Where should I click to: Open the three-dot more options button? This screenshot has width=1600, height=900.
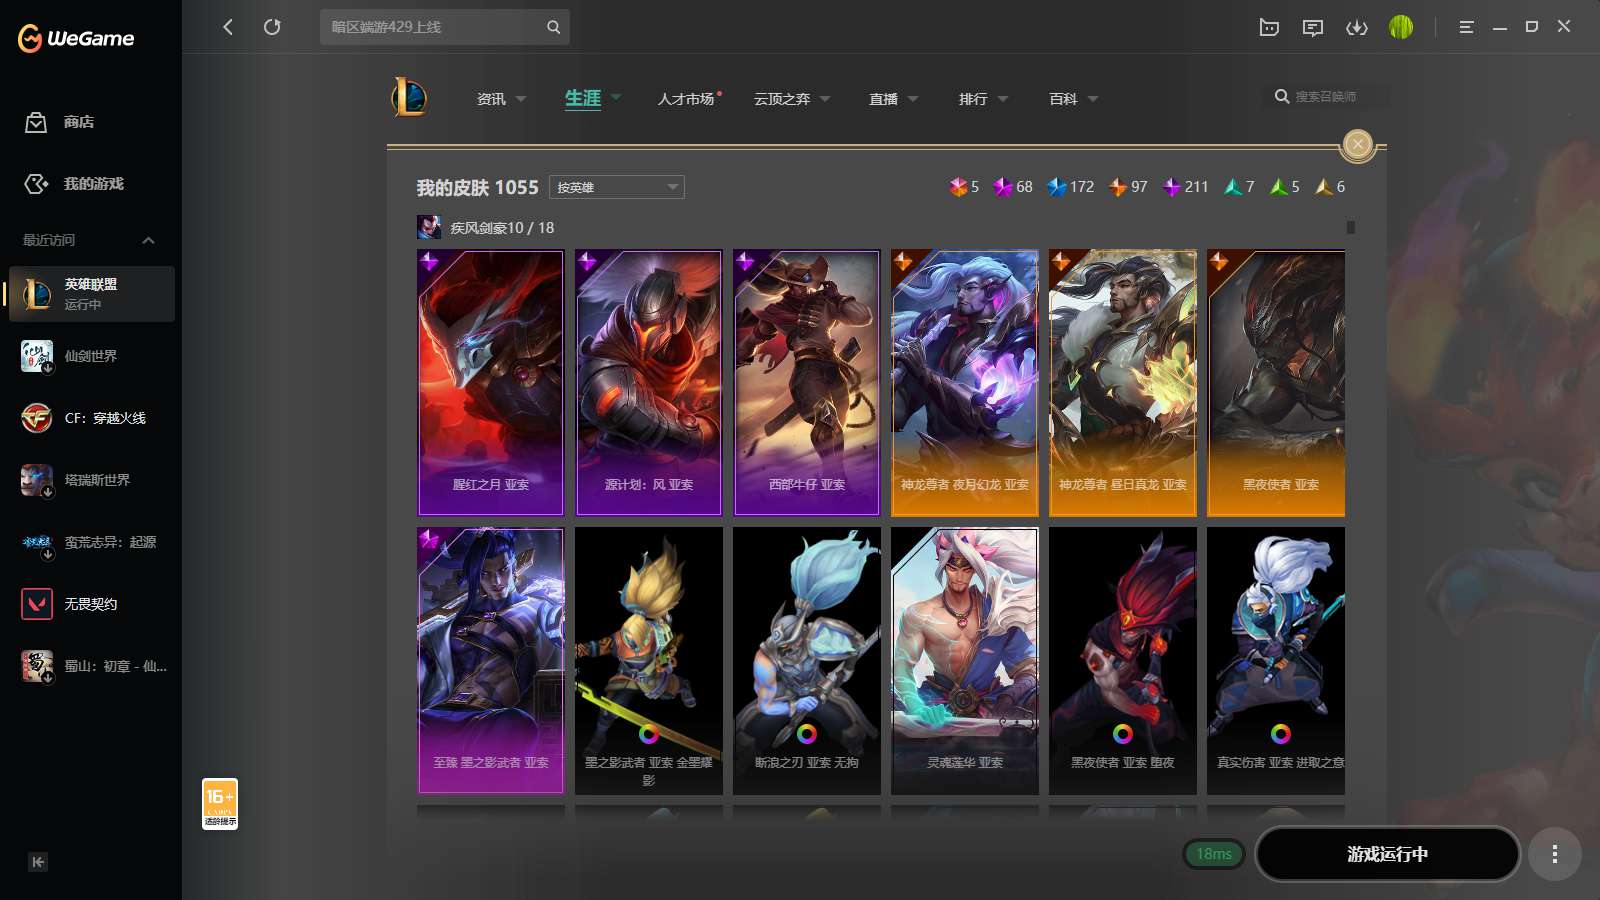coord(1555,854)
